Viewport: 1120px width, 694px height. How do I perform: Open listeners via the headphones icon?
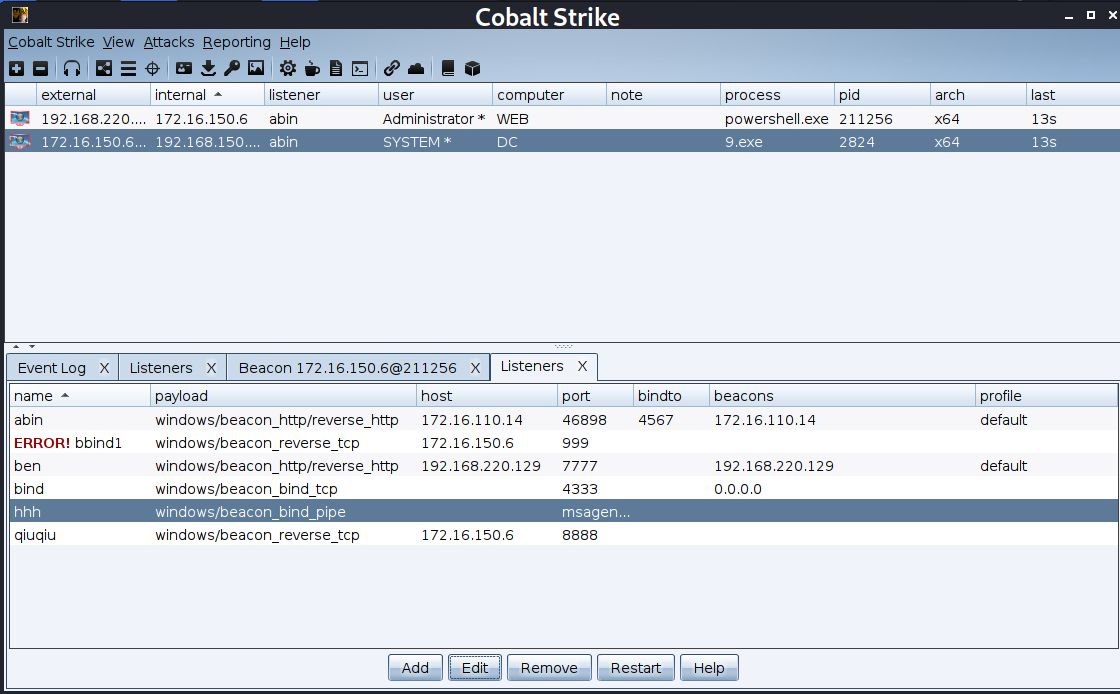71,69
